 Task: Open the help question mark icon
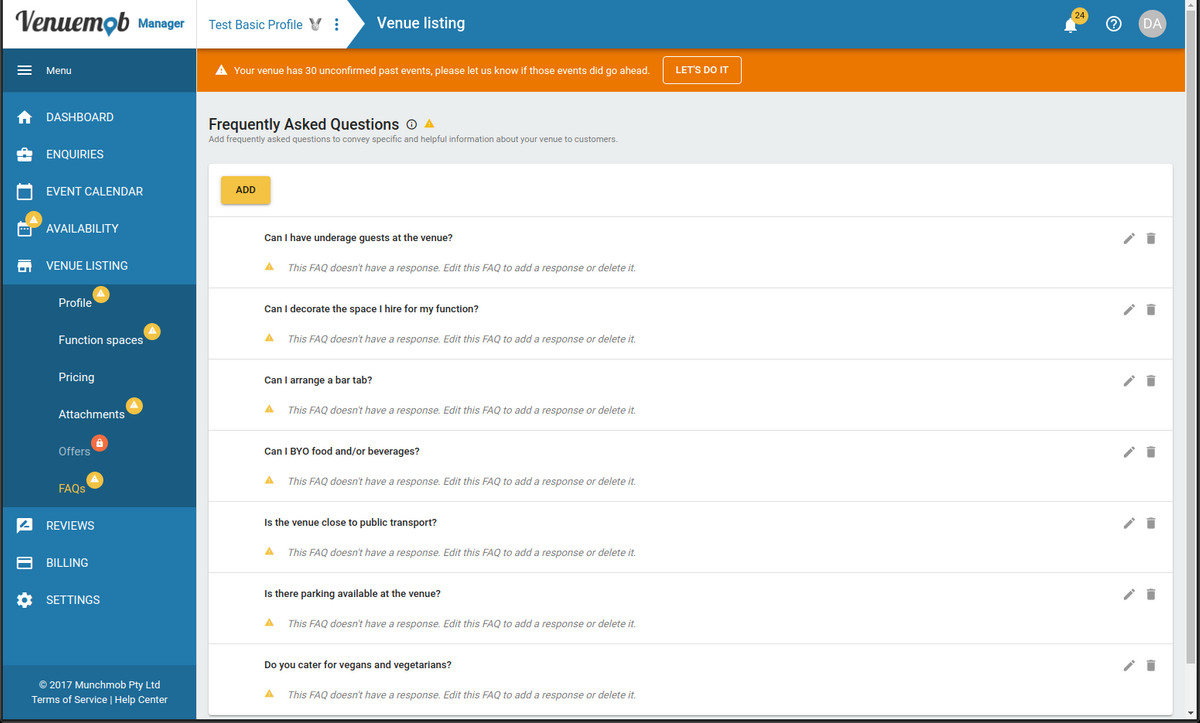click(x=1113, y=24)
